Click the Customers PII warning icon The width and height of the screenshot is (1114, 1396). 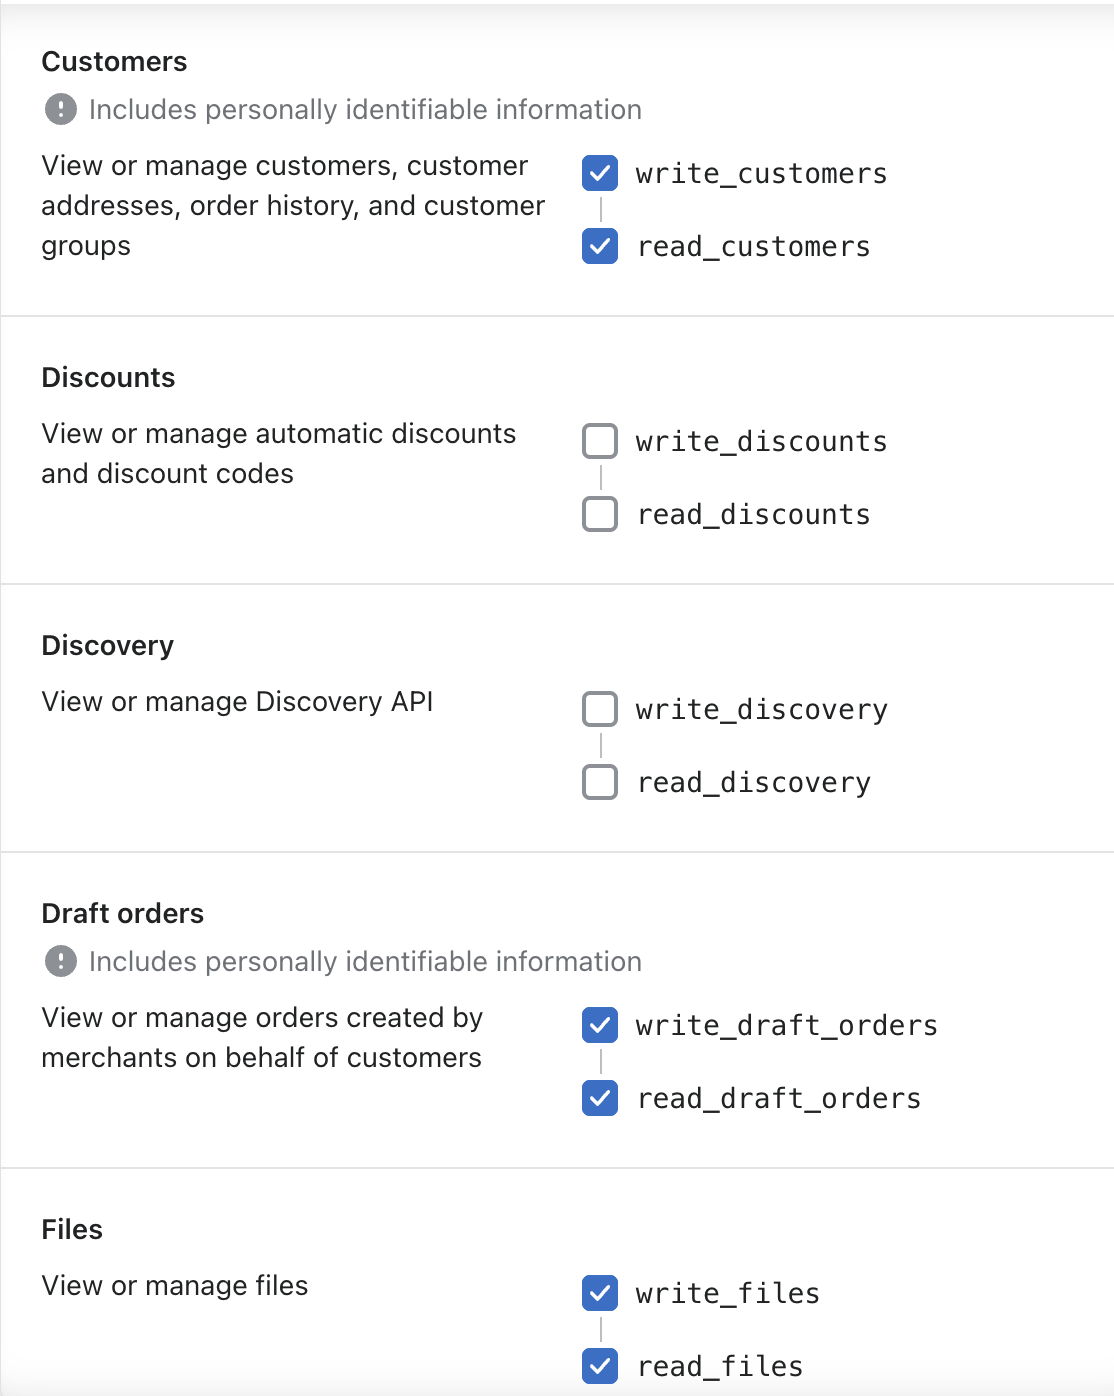point(61,109)
